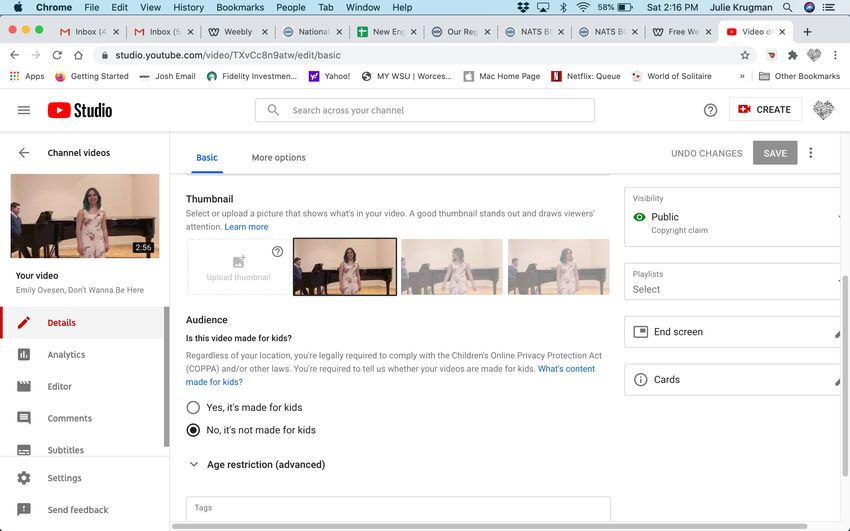The height and width of the screenshot is (531, 850).
Task: Open the YouTube Studio hamburger menu
Action: point(24,110)
